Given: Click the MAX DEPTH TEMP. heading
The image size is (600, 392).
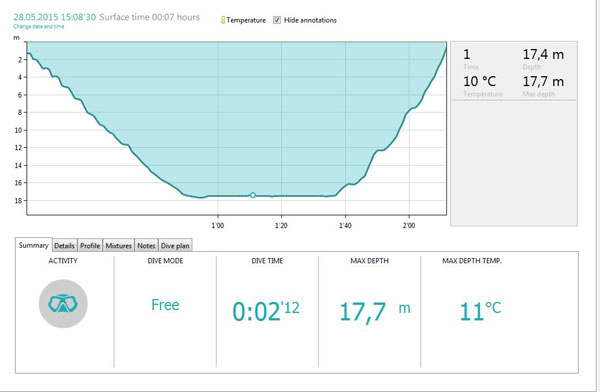Looking at the screenshot, I should 472,261.
